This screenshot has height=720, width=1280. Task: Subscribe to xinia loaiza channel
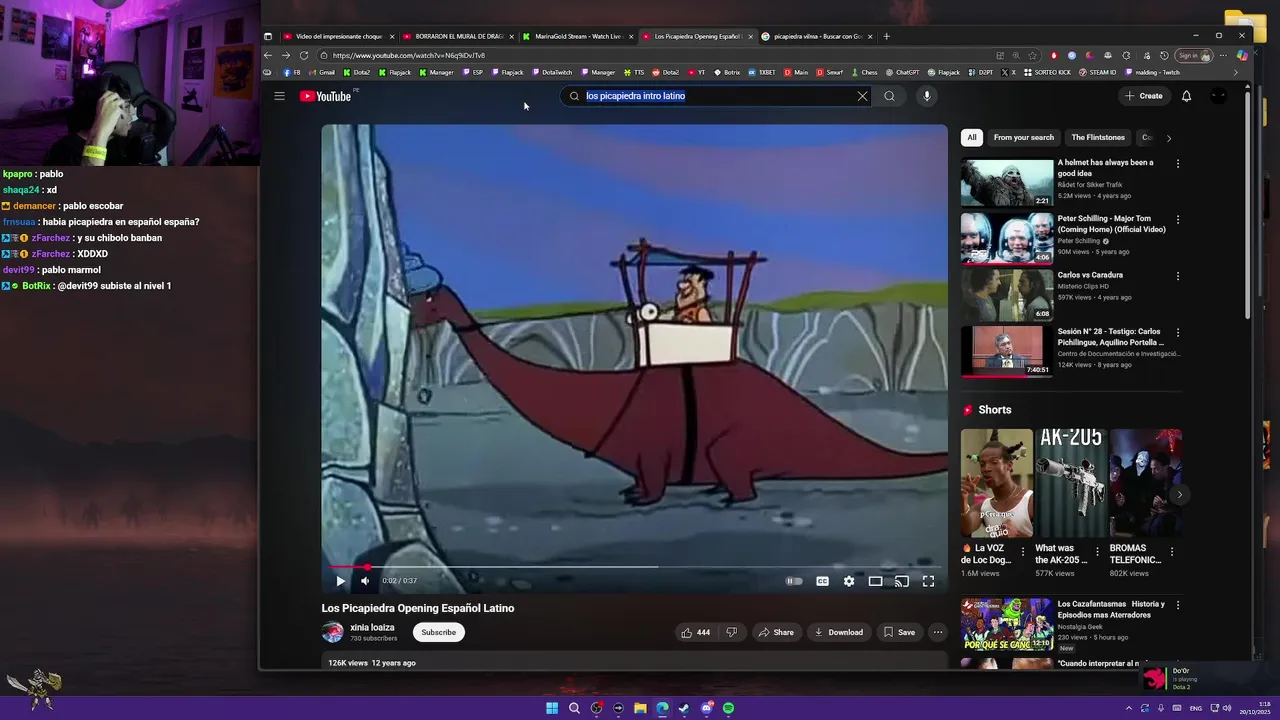[x=438, y=632]
